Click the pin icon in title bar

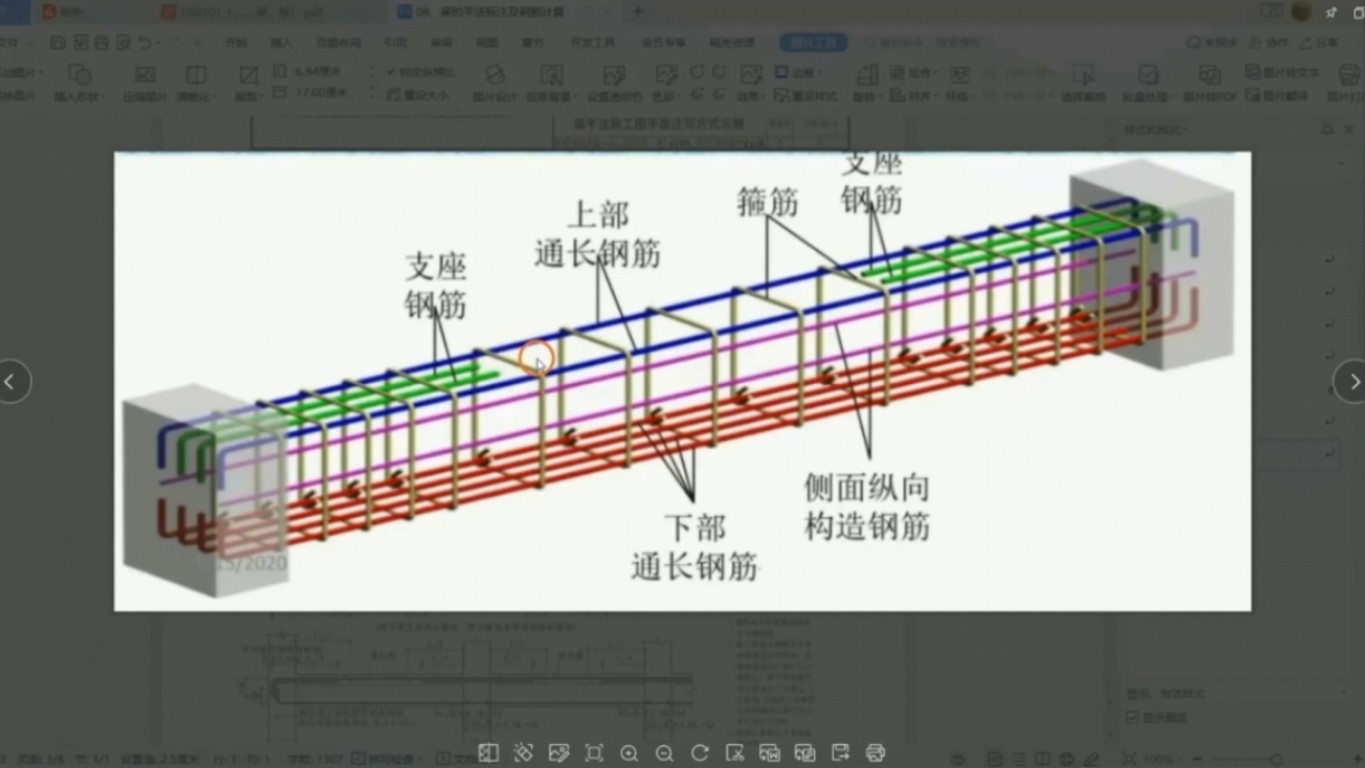[x=1330, y=12]
